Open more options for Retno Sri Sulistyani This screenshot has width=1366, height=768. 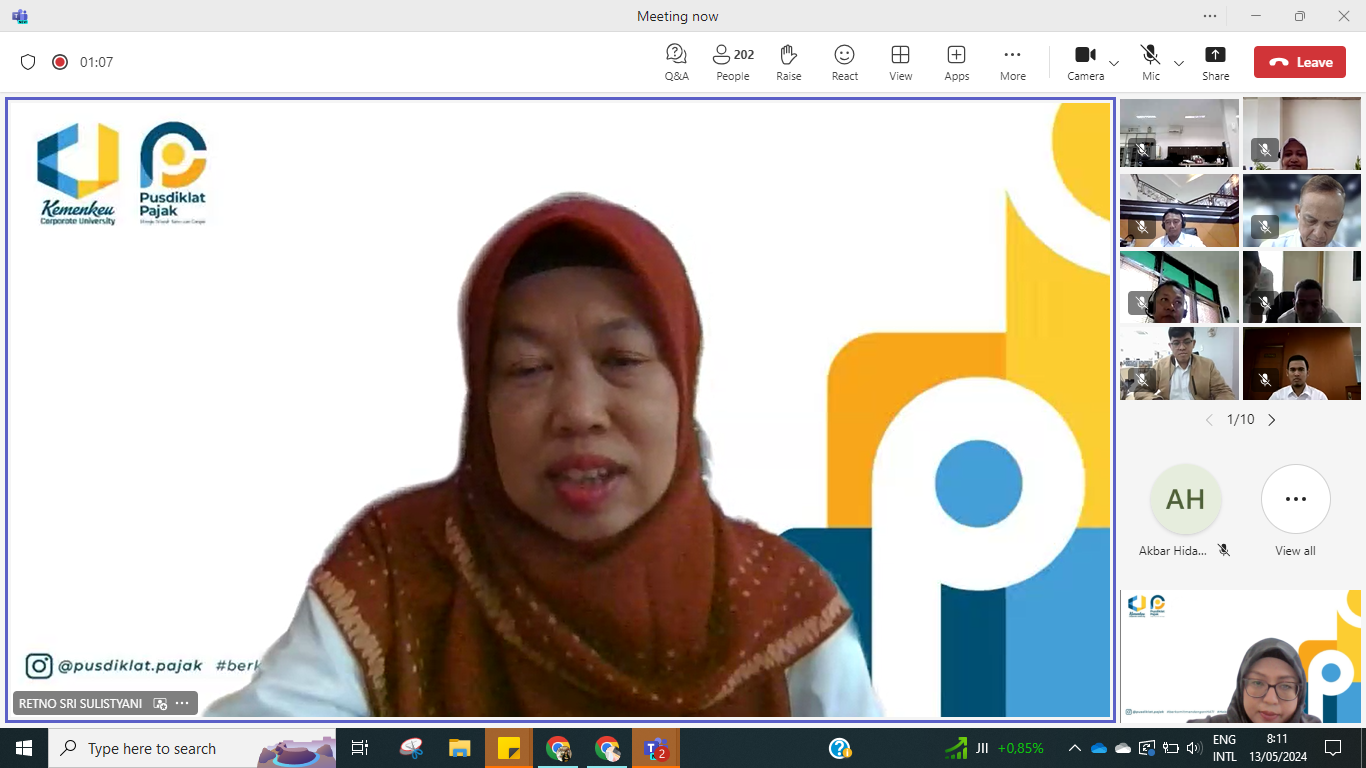(x=183, y=703)
